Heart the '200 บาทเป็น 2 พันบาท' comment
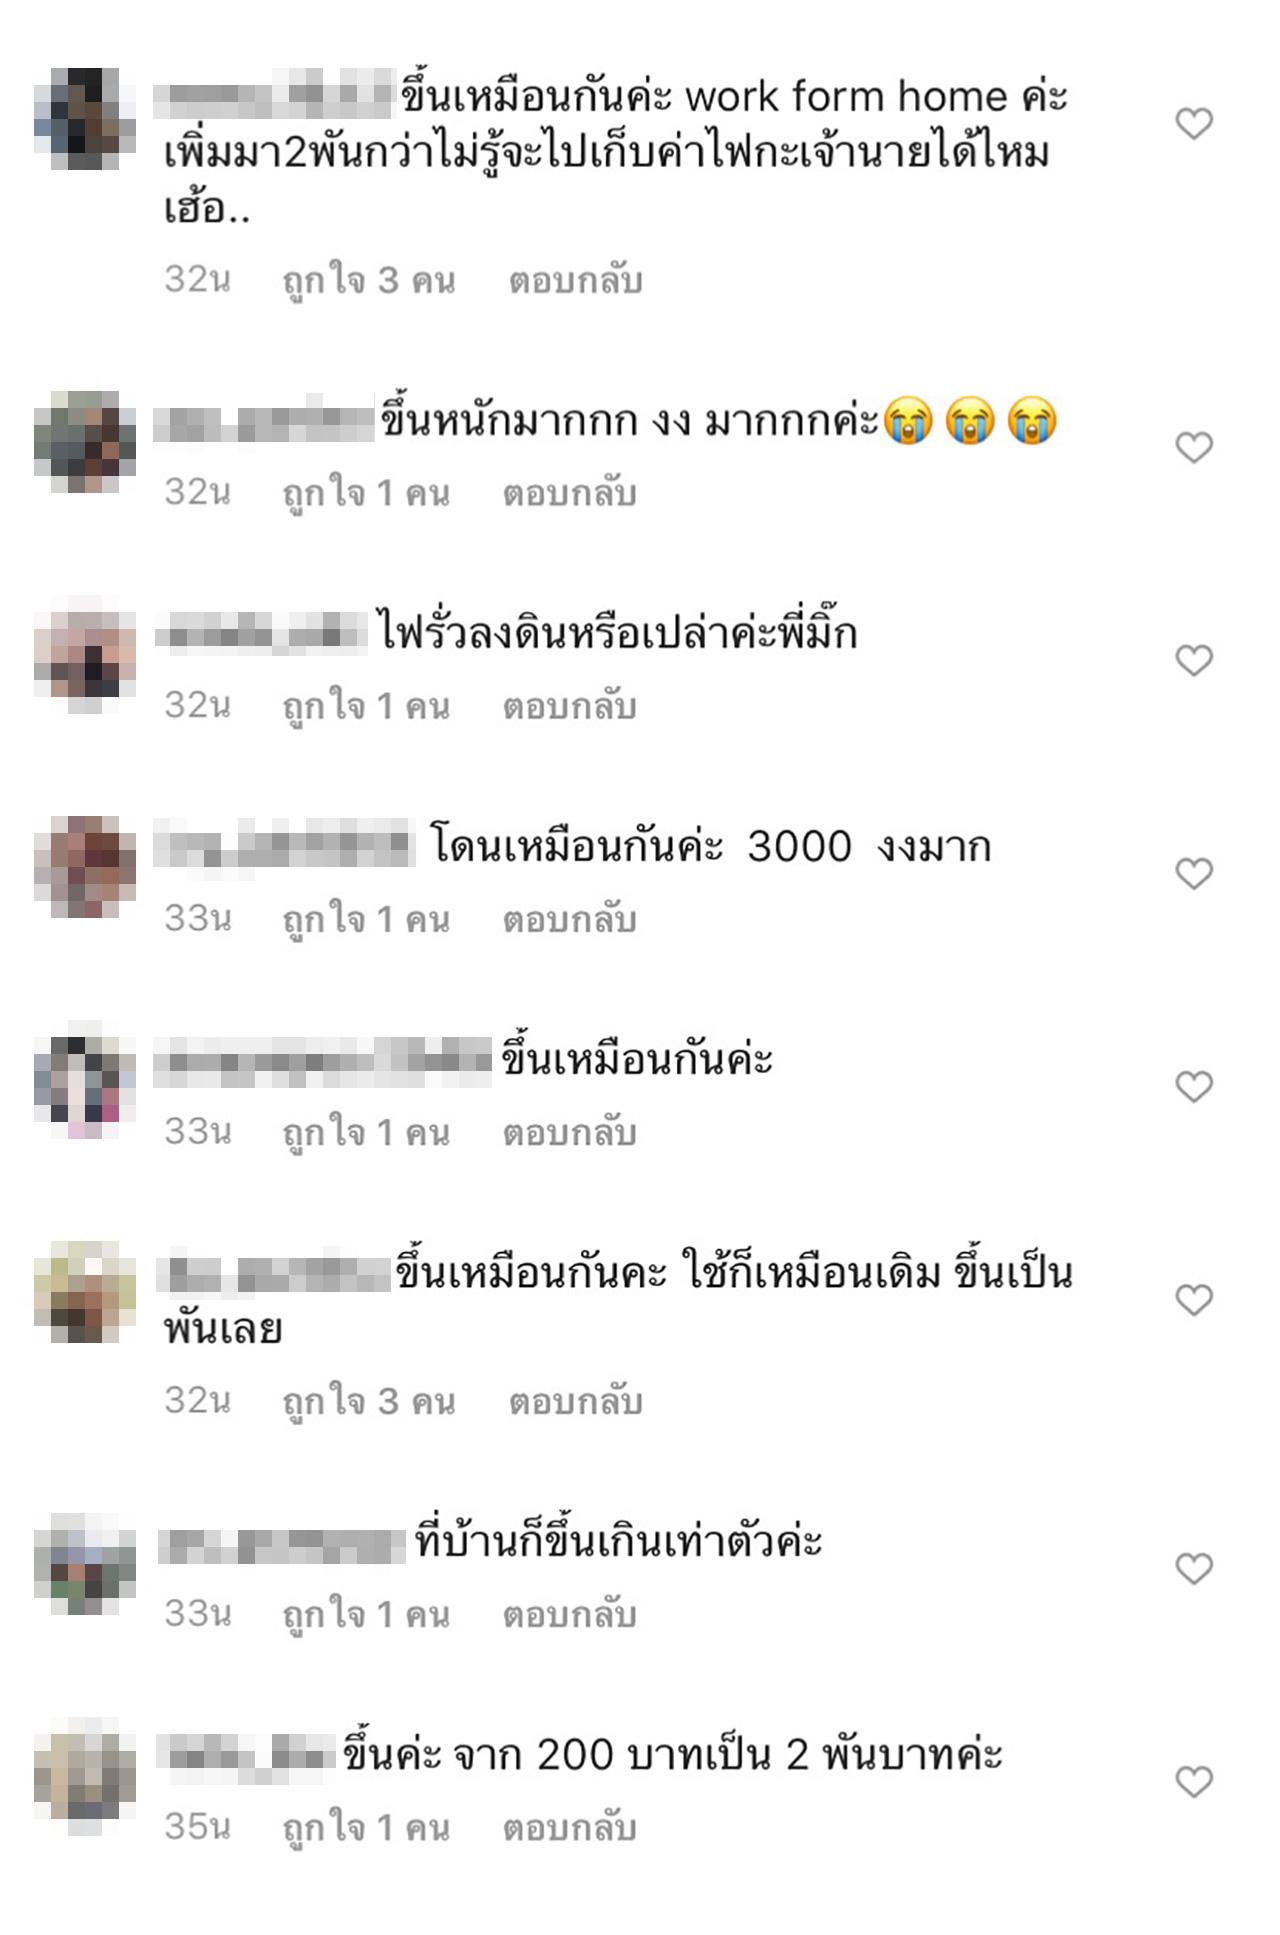 coord(1193,1781)
